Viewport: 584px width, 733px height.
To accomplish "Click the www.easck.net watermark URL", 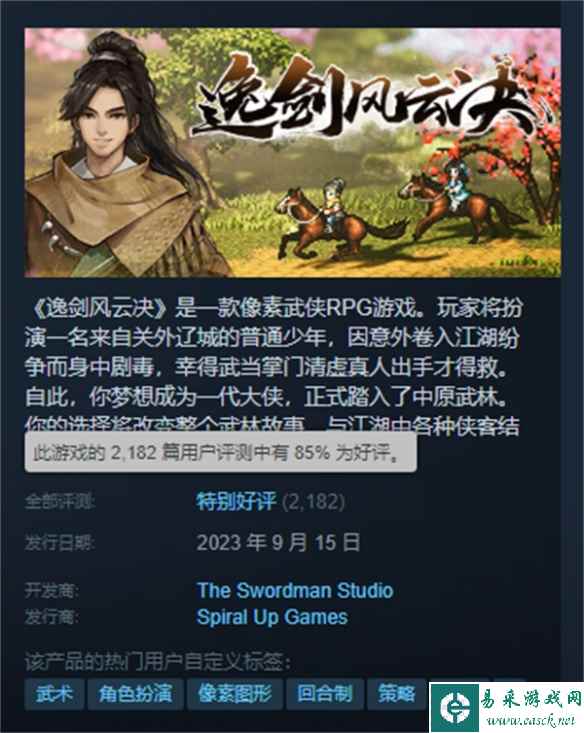I will pos(532,721).
